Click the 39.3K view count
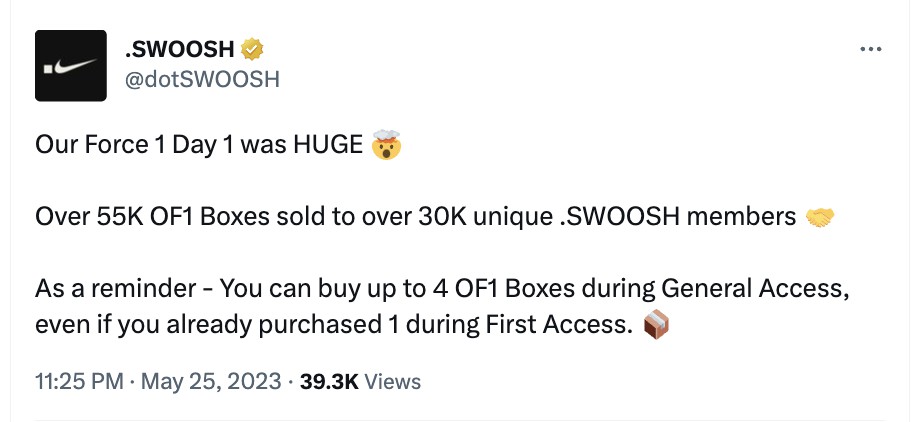This screenshot has height=422, width=914. (329, 381)
